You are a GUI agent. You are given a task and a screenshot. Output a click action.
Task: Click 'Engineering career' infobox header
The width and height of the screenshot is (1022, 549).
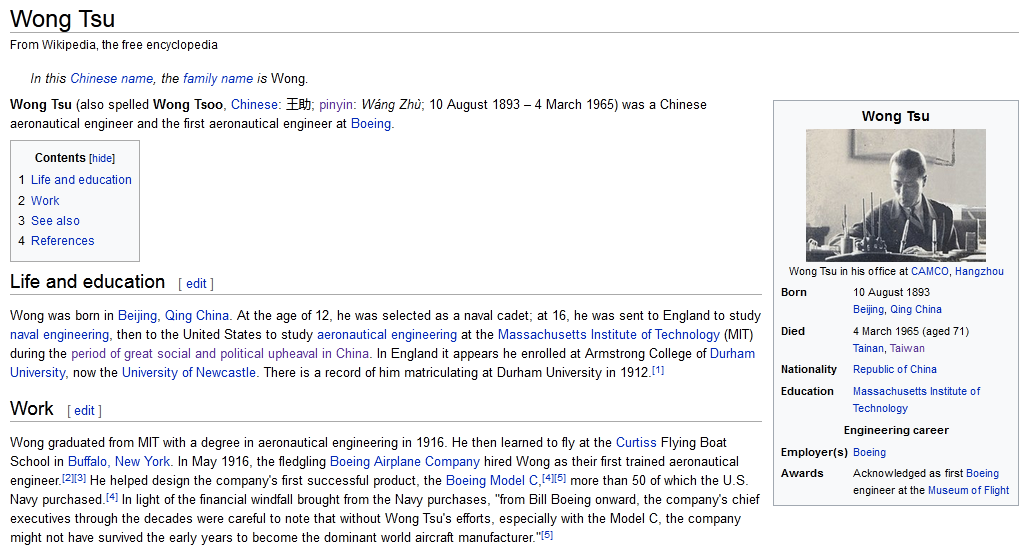(896, 430)
